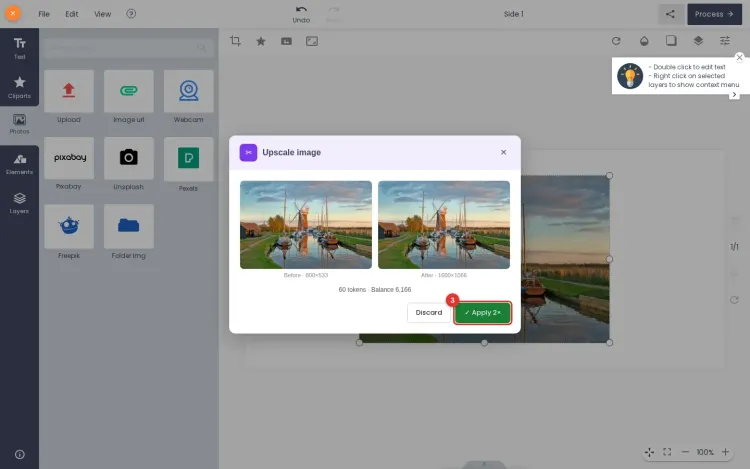Click the Discard button

[429, 312]
